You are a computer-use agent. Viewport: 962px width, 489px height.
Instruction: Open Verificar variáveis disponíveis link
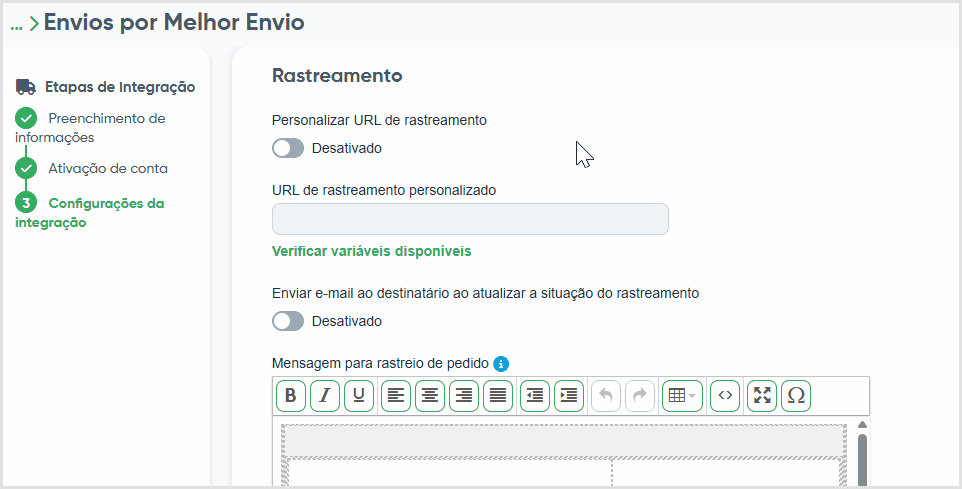[372, 251]
